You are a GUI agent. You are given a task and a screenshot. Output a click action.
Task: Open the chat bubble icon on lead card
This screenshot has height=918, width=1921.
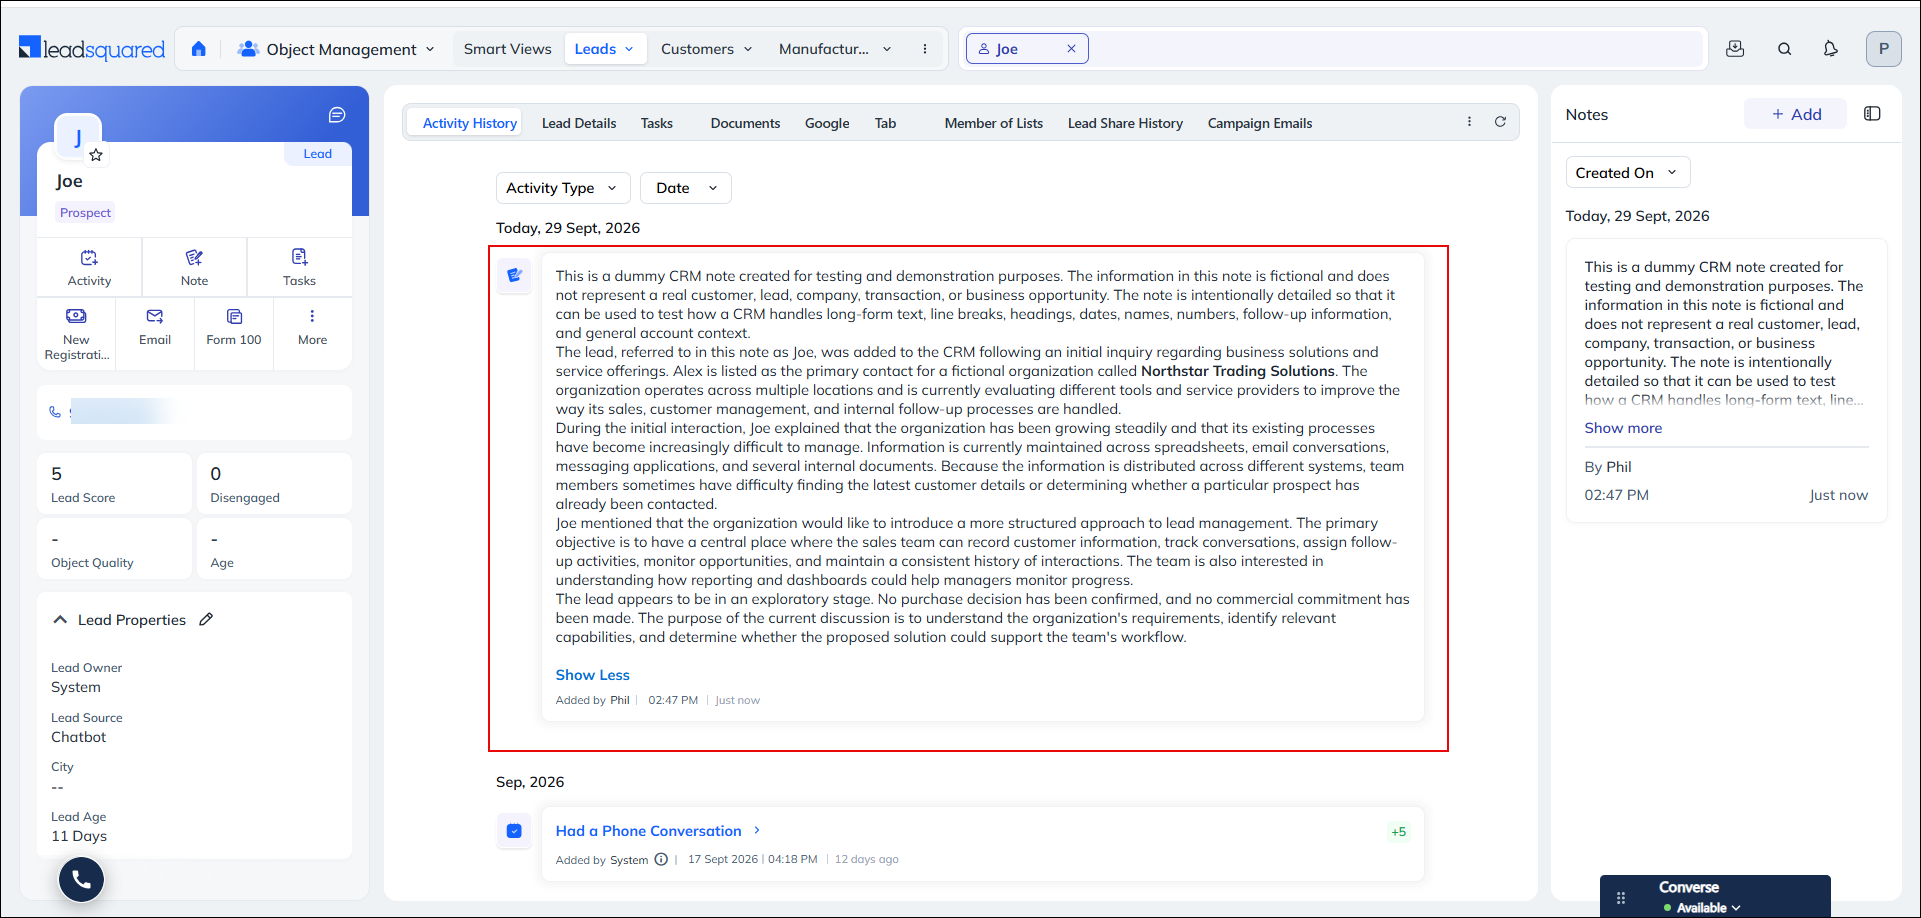[337, 115]
